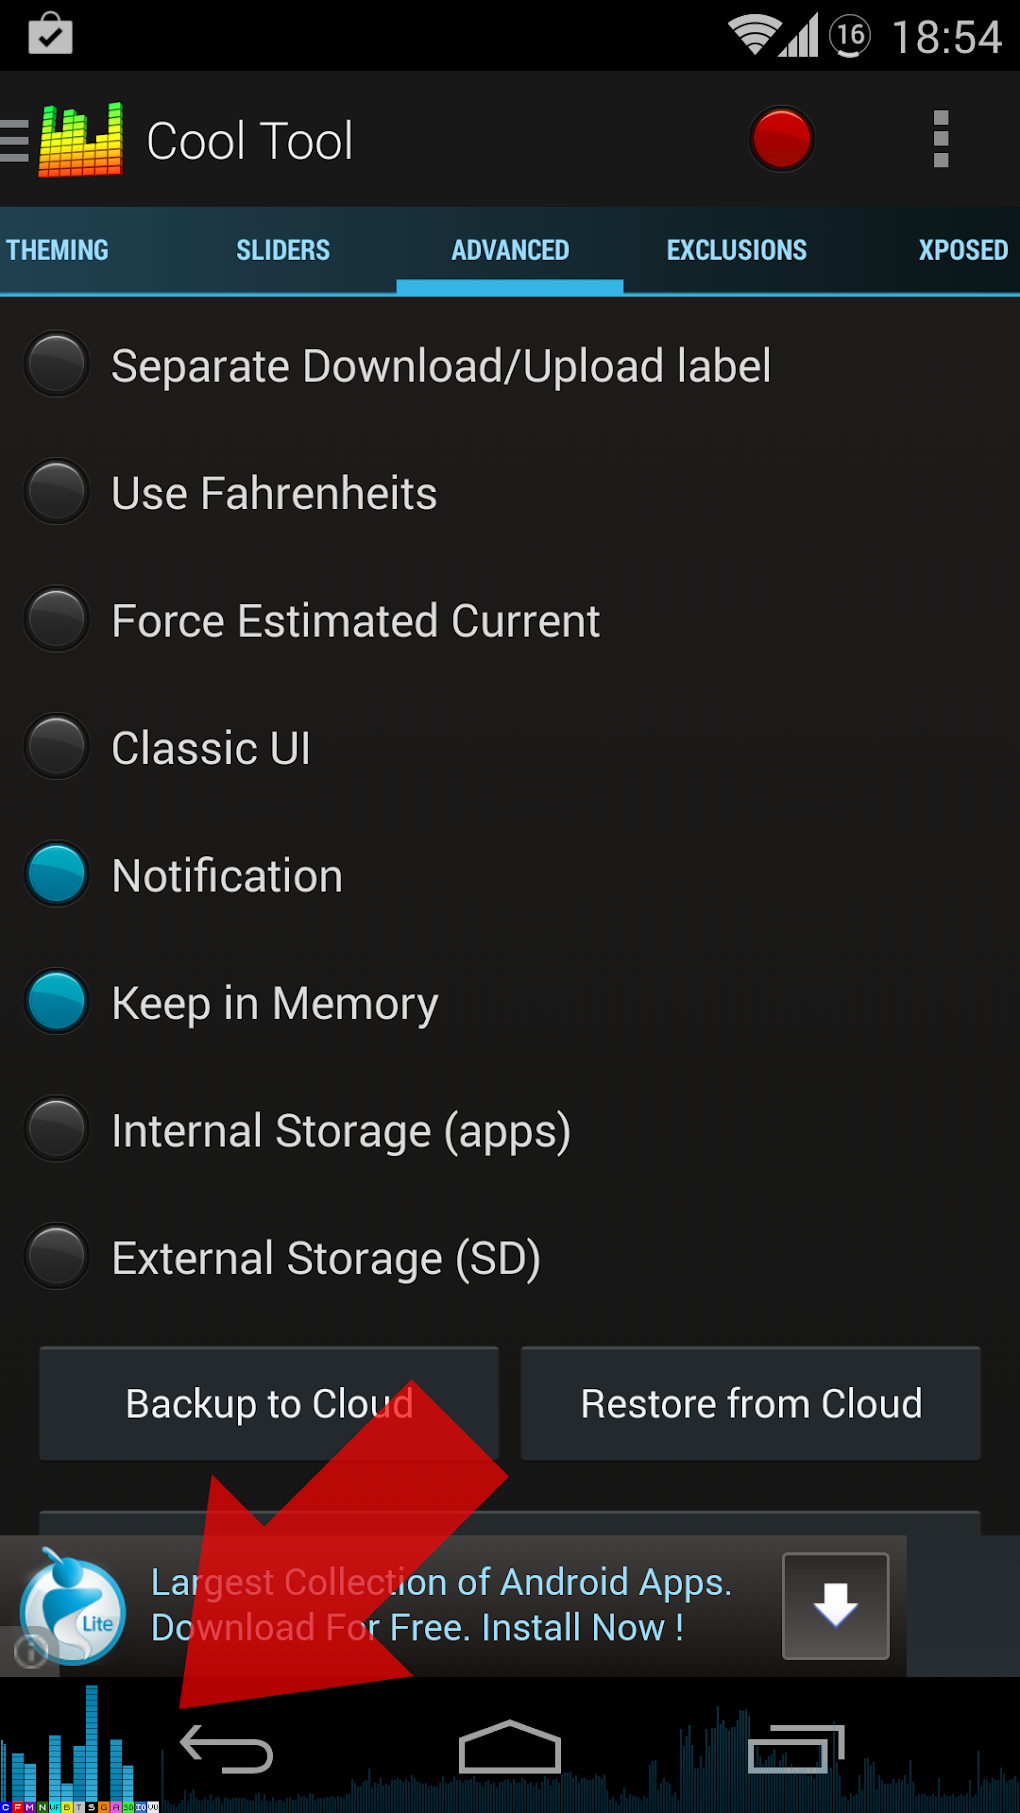The width and height of the screenshot is (1020, 1813).
Task: Open the three-dot overflow menu
Action: [x=940, y=139]
